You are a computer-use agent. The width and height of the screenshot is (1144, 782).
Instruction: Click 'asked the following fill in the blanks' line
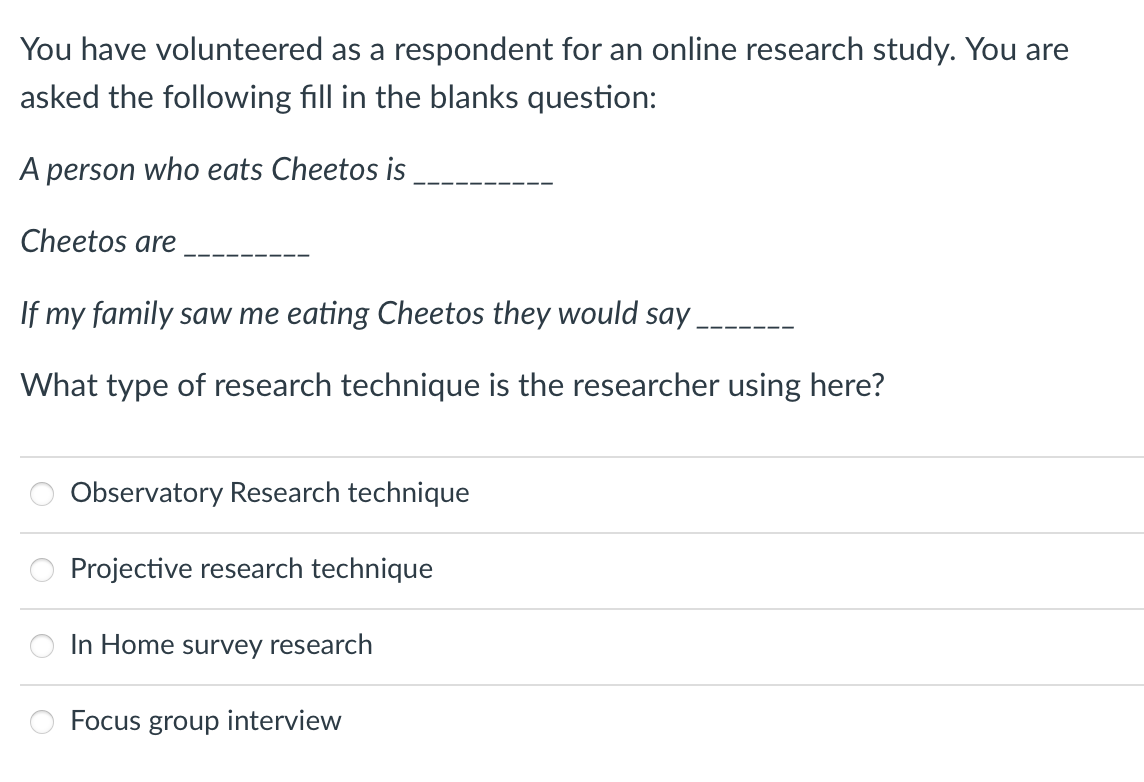coord(338,98)
